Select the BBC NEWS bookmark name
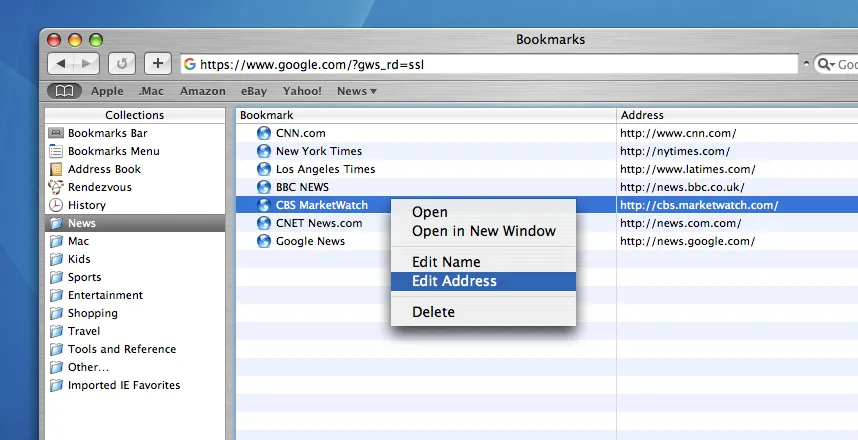The image size is (858, 440). point(302,187)
